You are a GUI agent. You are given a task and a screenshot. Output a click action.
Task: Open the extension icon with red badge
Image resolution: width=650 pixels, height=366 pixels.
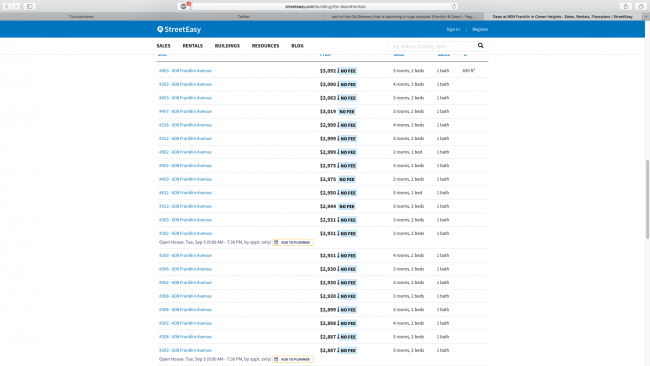(184, 6)
